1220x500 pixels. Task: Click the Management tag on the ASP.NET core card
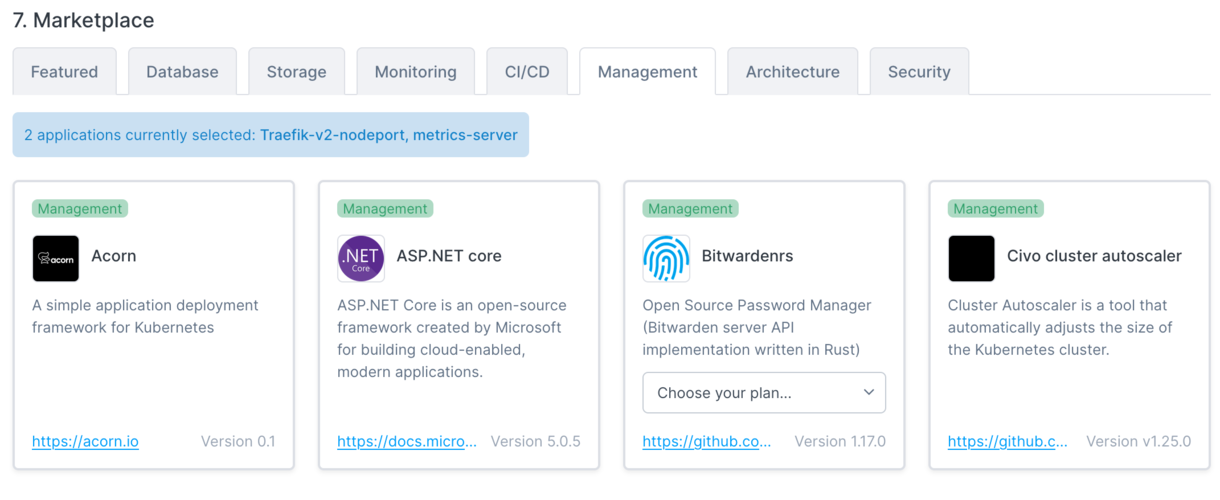[x=385, y=209]
